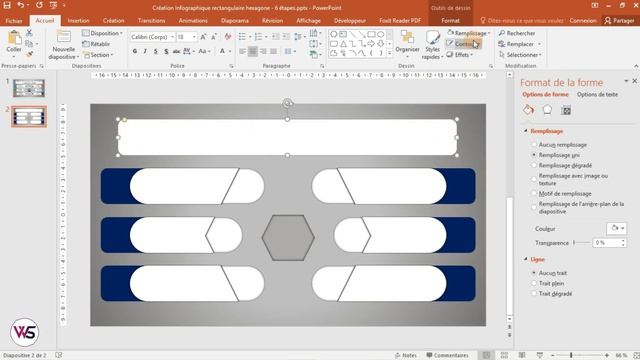Toggle underline S formatting
The width and height of the screenshot is (640, 360).
click(x=156, y=51)
